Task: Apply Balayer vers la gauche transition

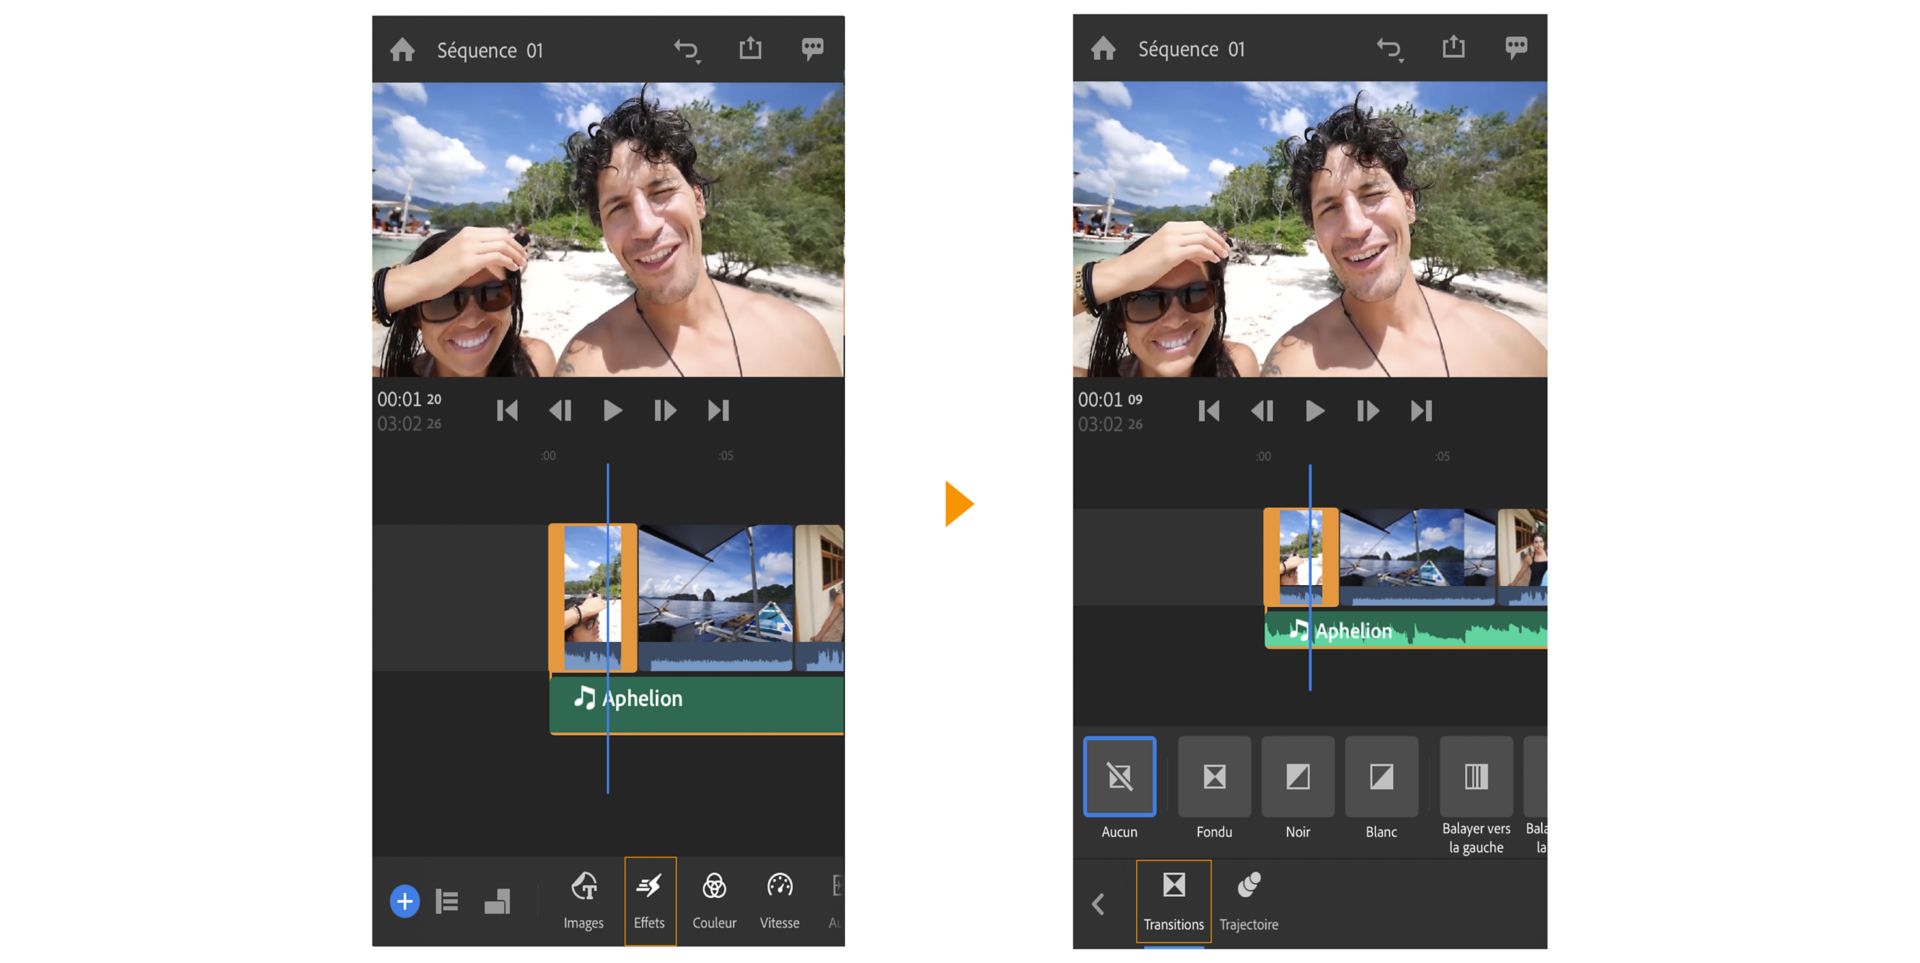Action: coord(1476,777)
